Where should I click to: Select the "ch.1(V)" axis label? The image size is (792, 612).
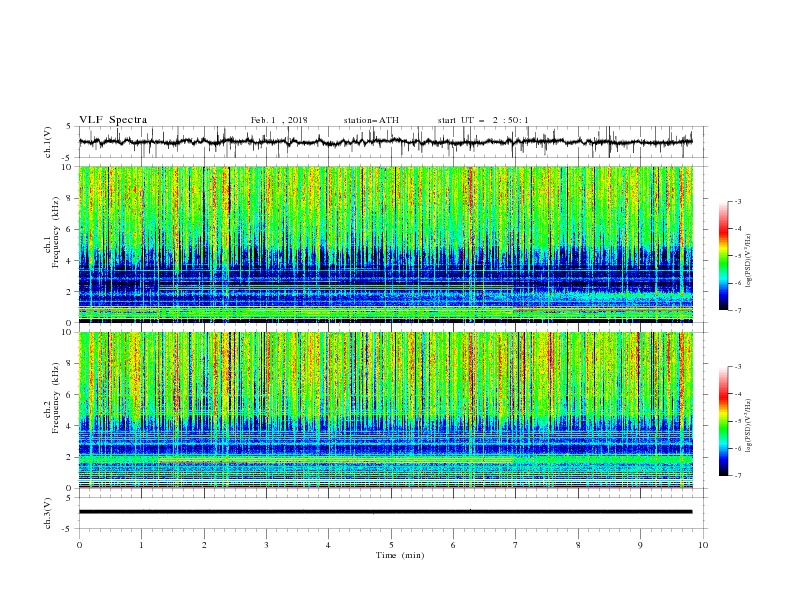[x=48, y=142]
